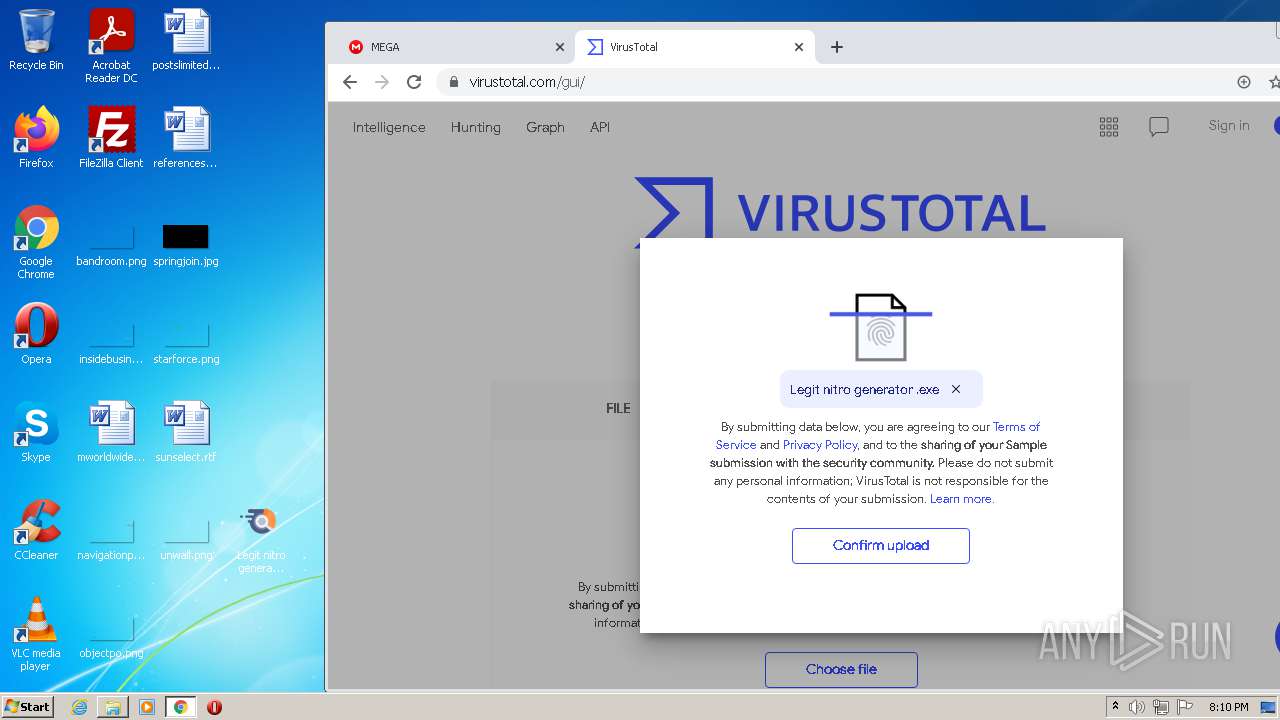Open postslimited Word document icon
Viewport: 1280px width, 720px height.
(186, 40)
